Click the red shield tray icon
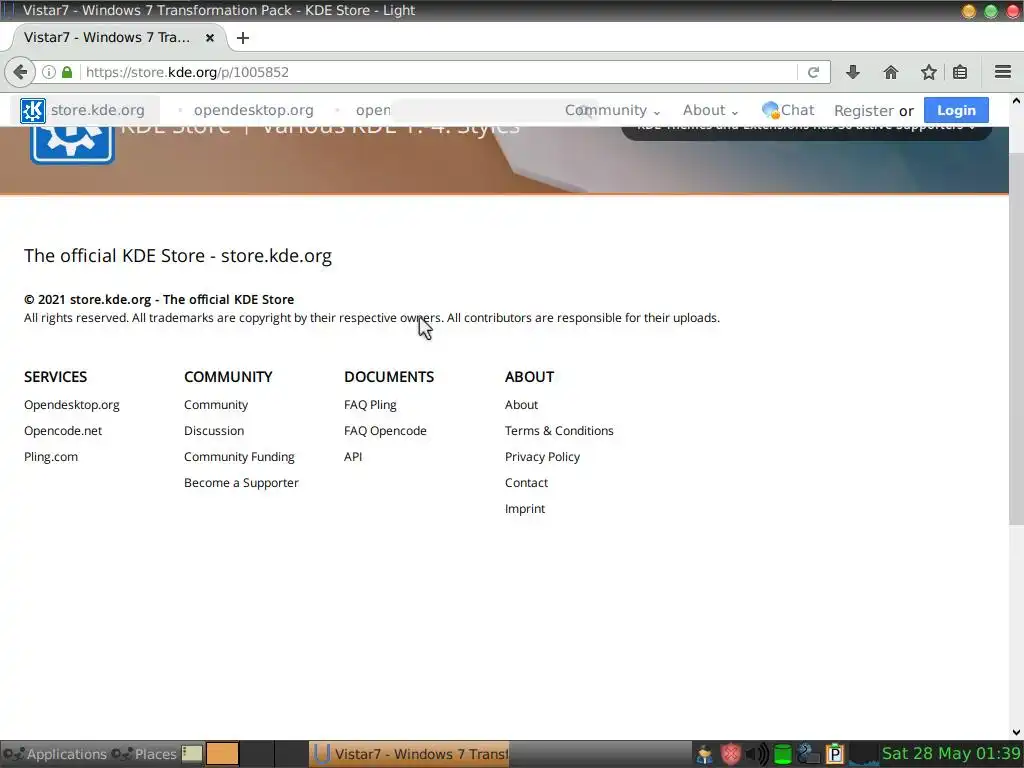Image resolution: width=1024 pixels, height=768 pixels. click(x=731, y=754)
